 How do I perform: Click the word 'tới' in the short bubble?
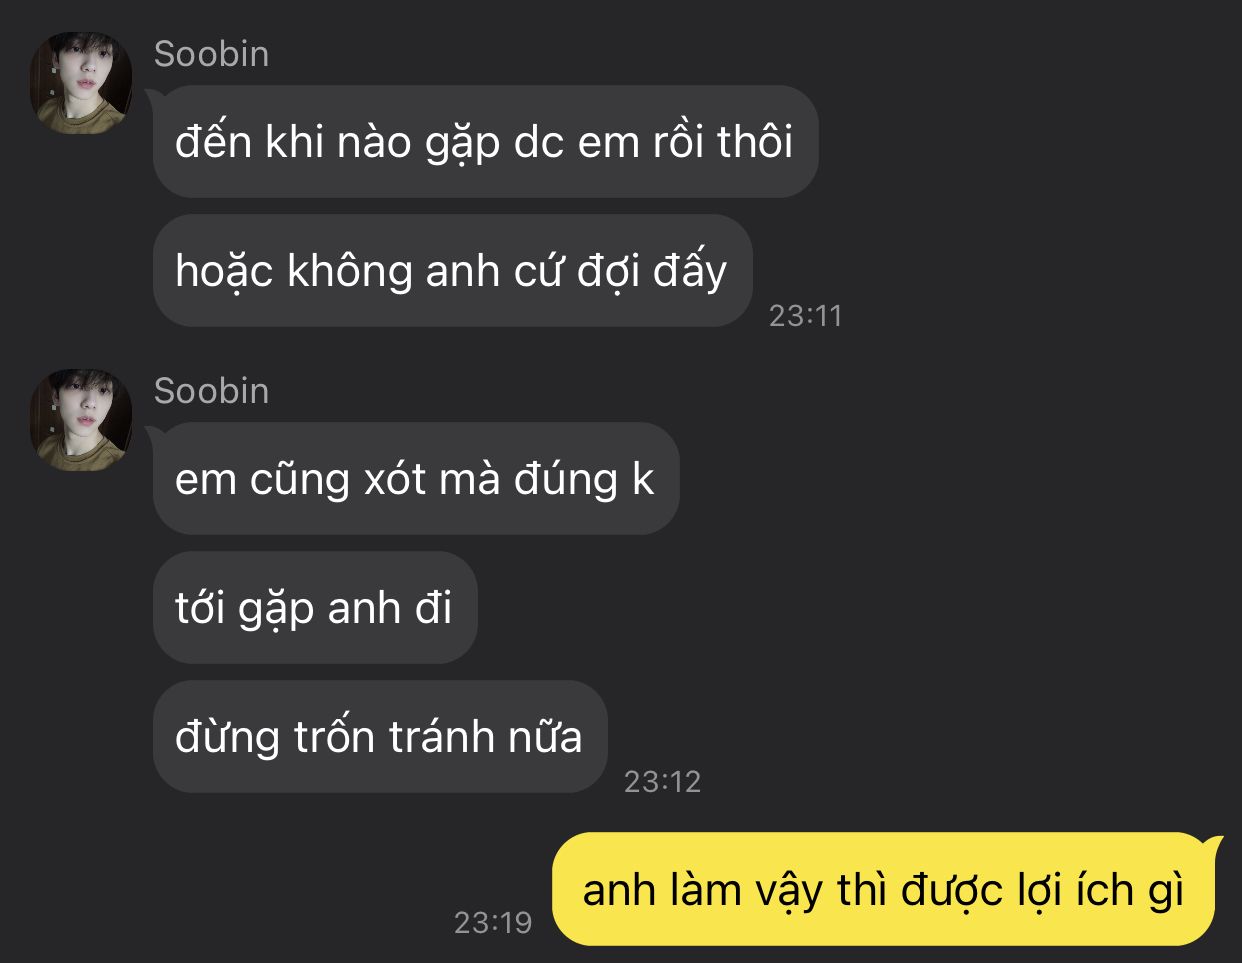[x=200, y=607]
